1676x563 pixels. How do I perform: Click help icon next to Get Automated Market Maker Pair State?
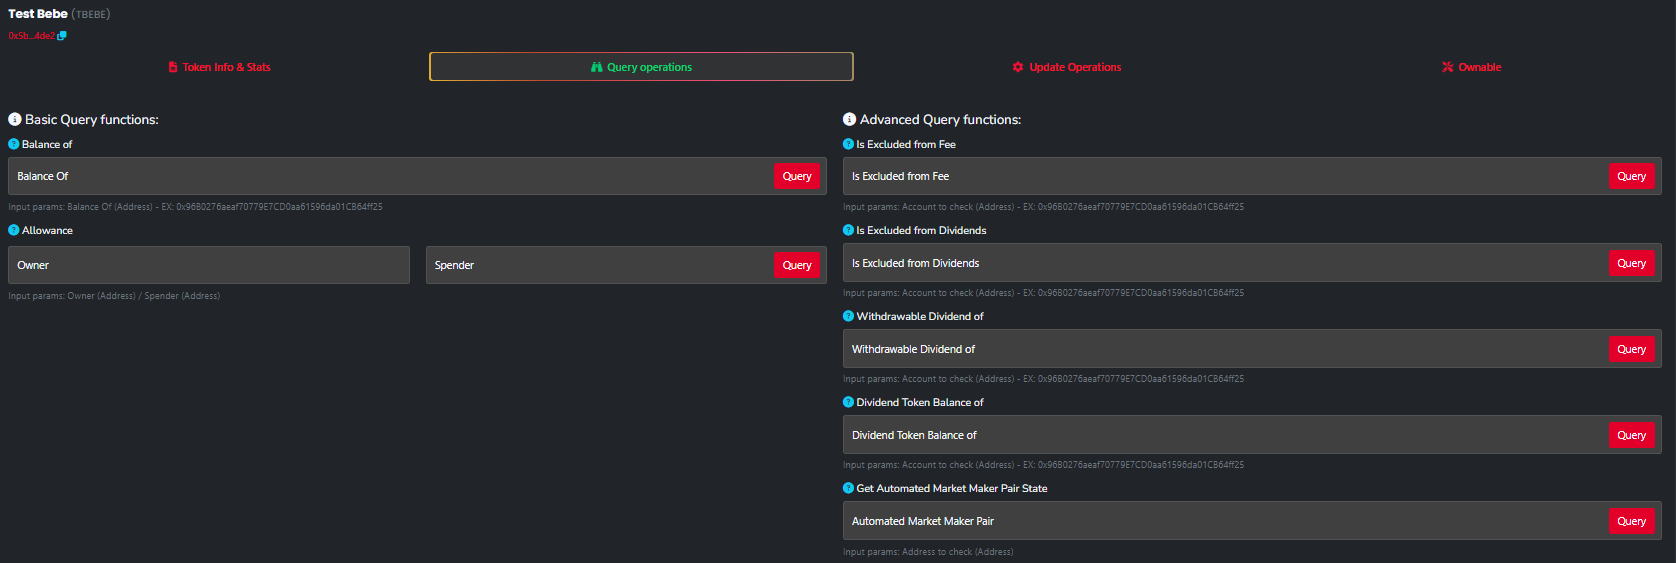point(848,488)
